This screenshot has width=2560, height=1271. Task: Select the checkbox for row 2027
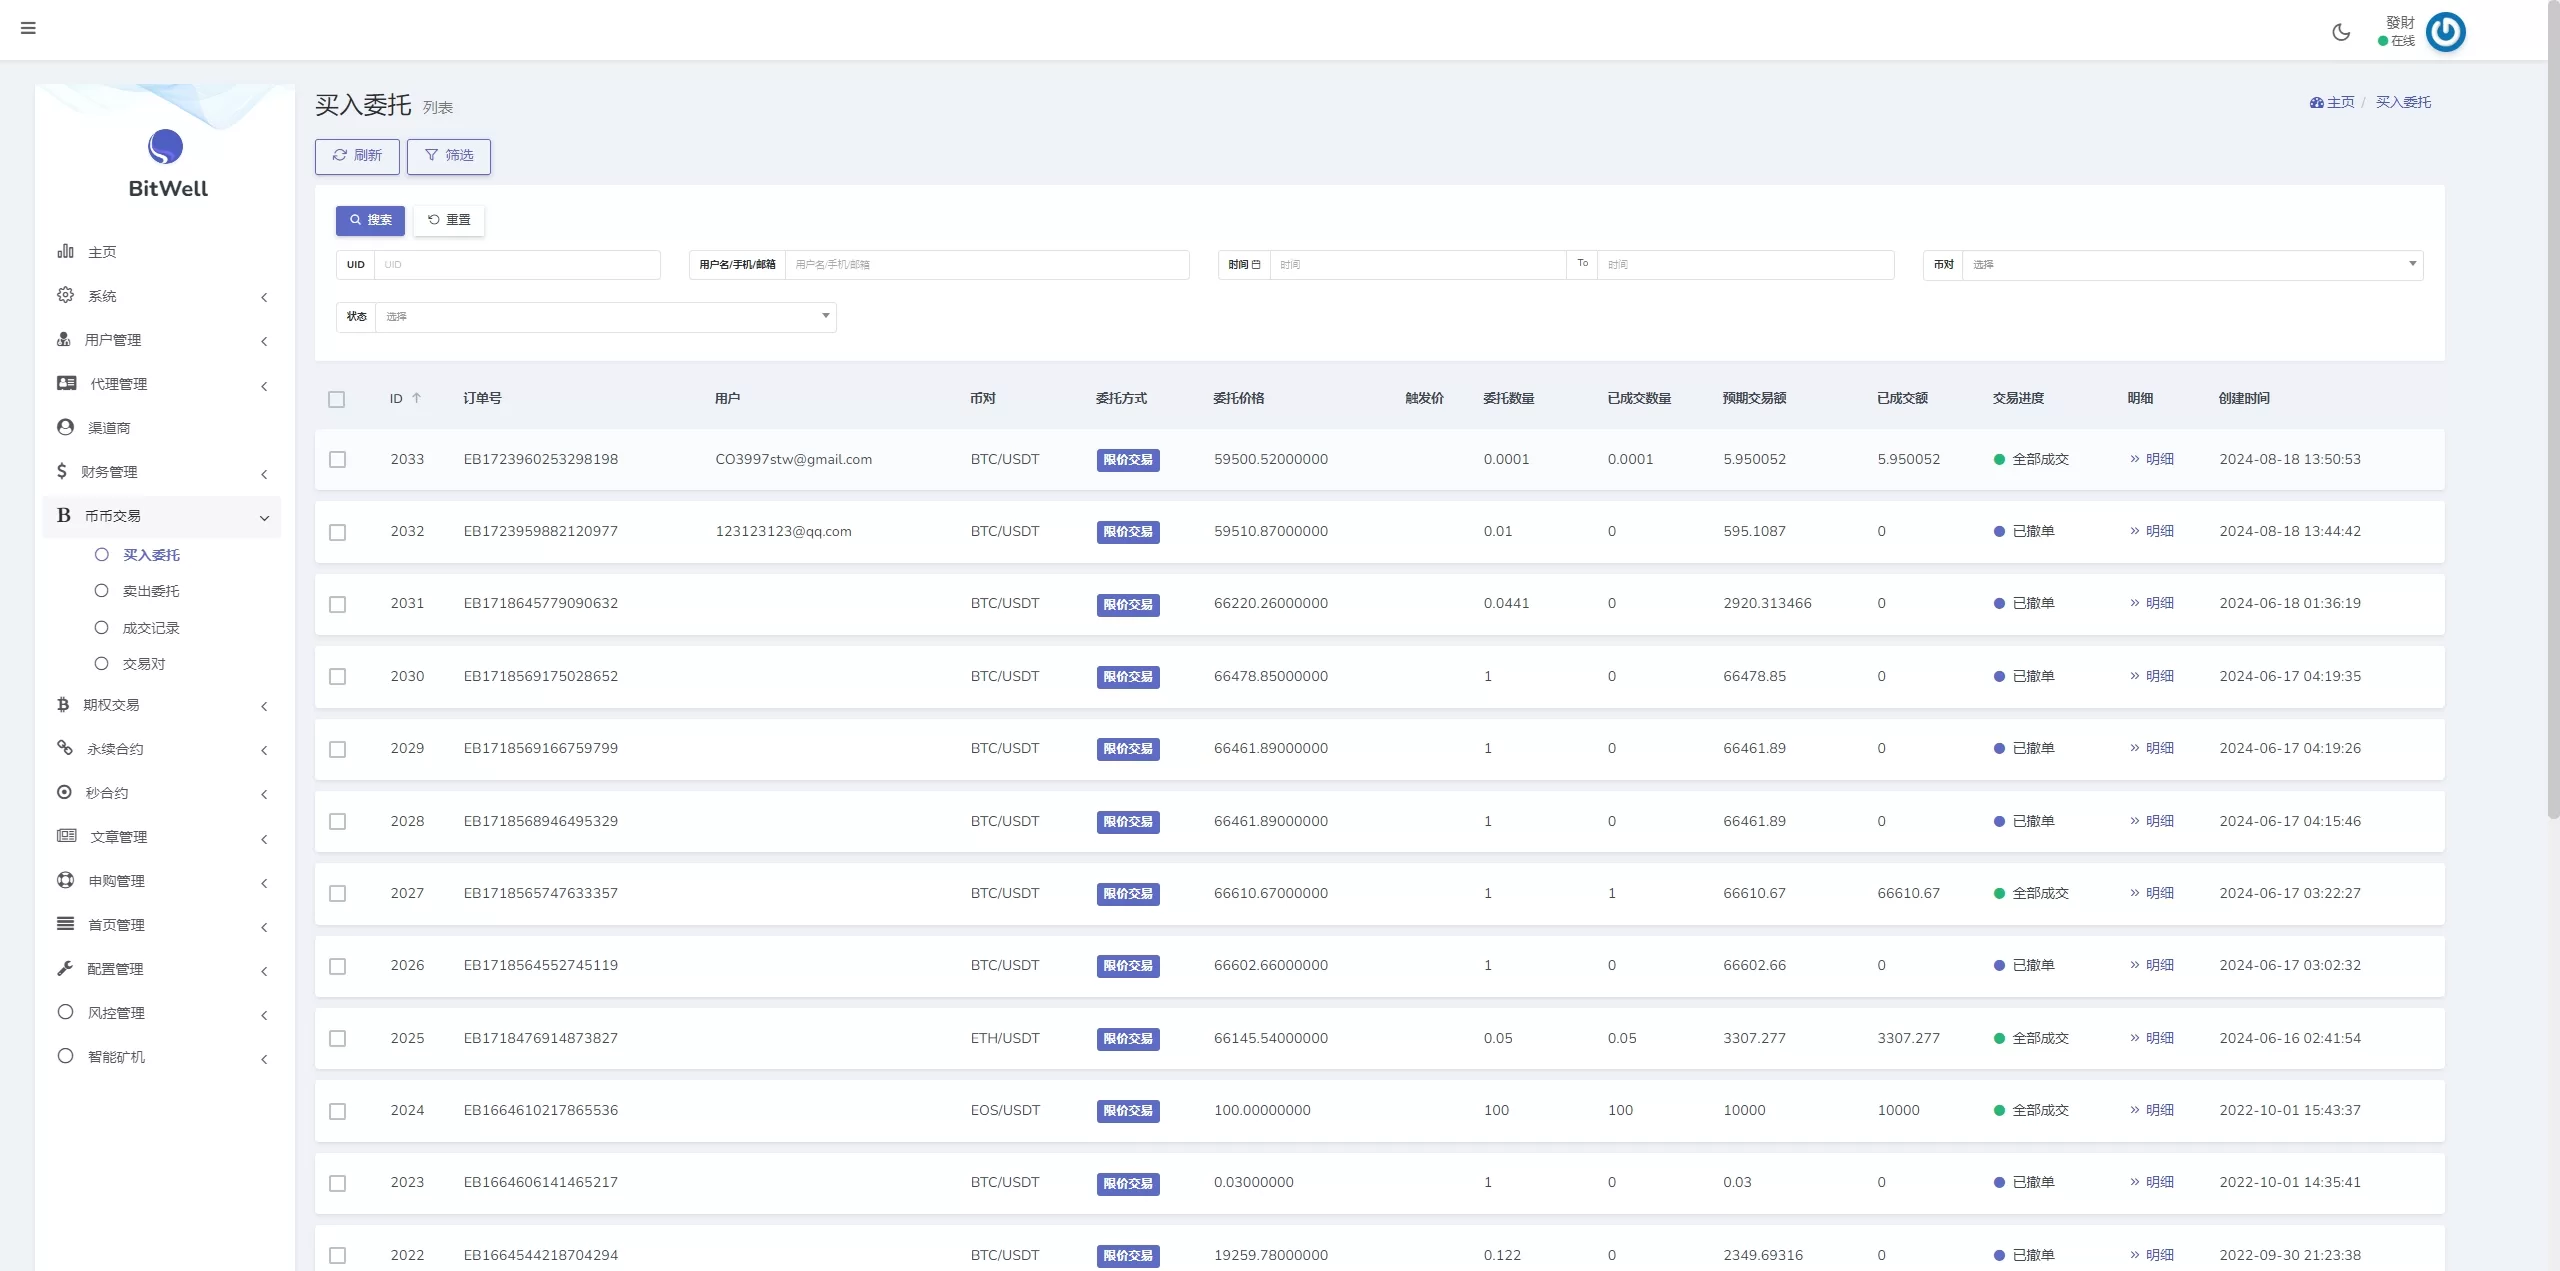pyautogui.click(x=338, y=894)
